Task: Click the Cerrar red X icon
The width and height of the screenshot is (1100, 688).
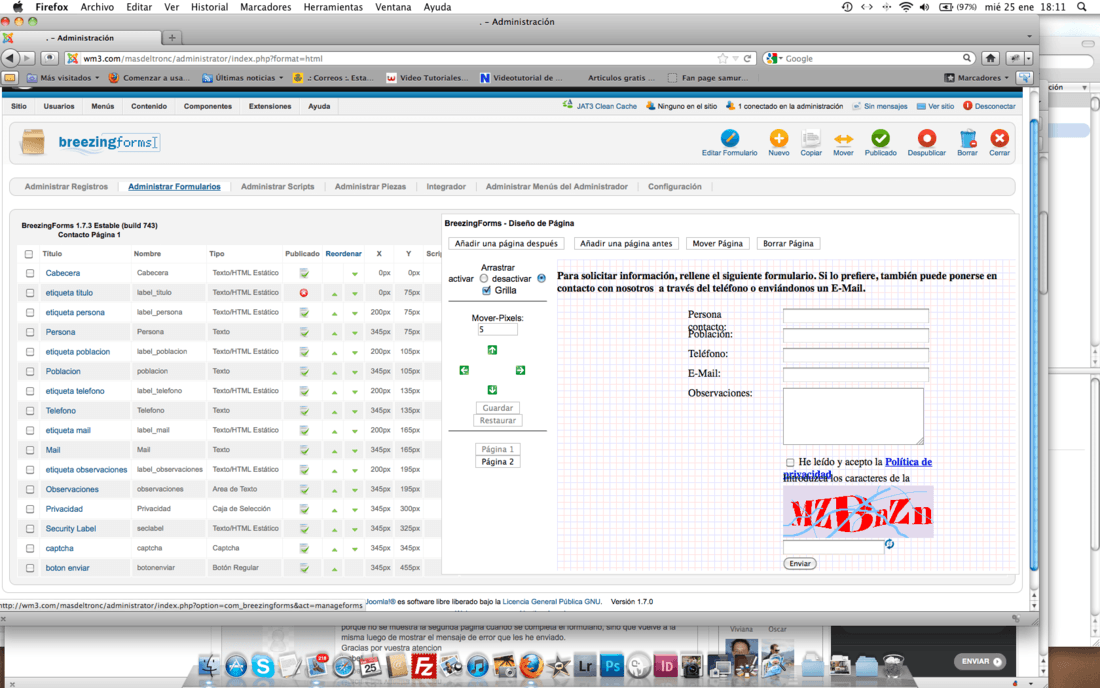Action: coord(999,137)
